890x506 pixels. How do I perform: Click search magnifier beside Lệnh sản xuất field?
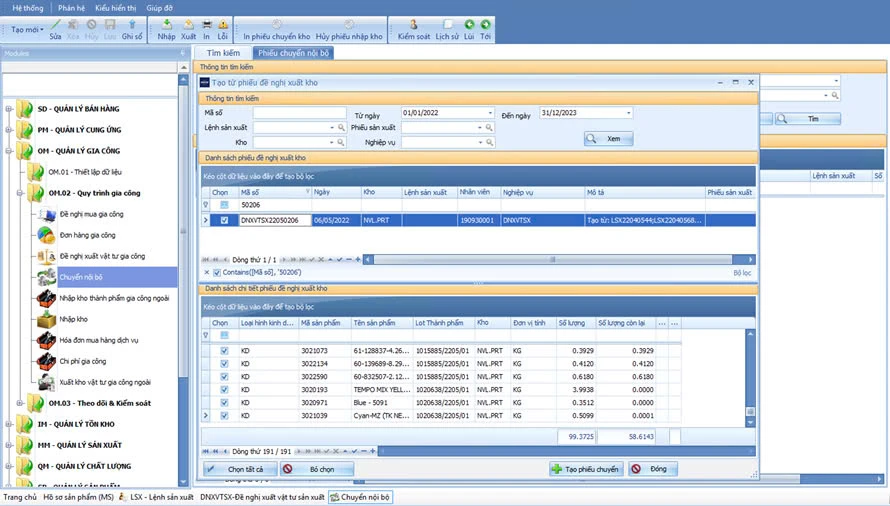coord(341,128)
